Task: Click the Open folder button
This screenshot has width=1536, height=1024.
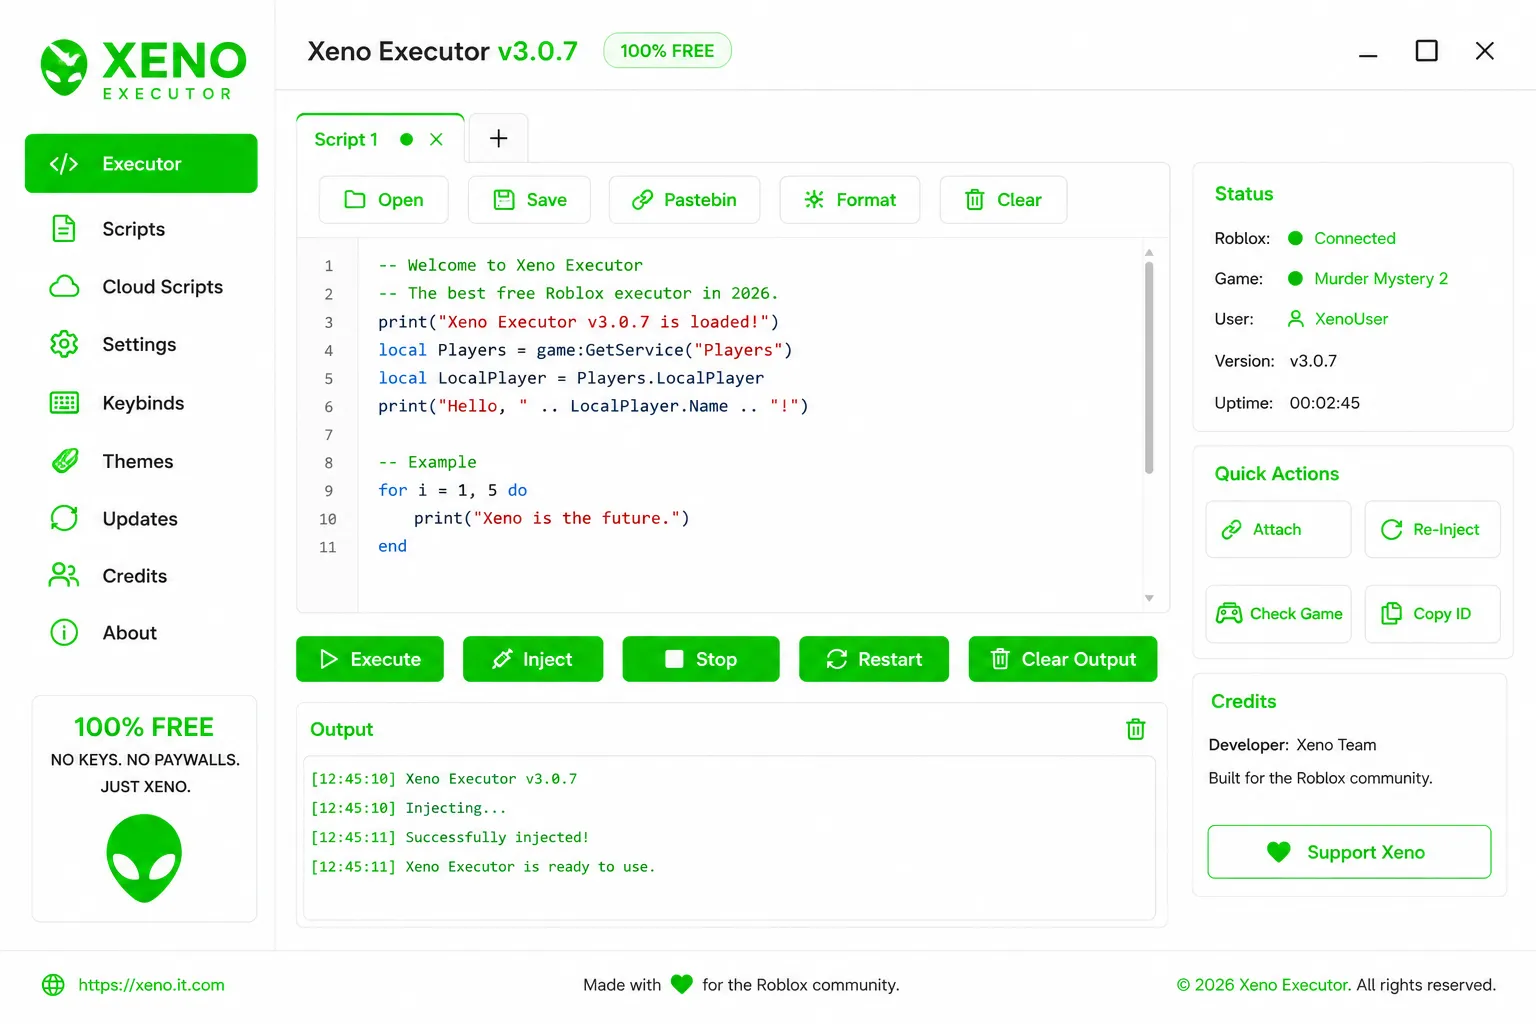Action: [x=383, y=200]
